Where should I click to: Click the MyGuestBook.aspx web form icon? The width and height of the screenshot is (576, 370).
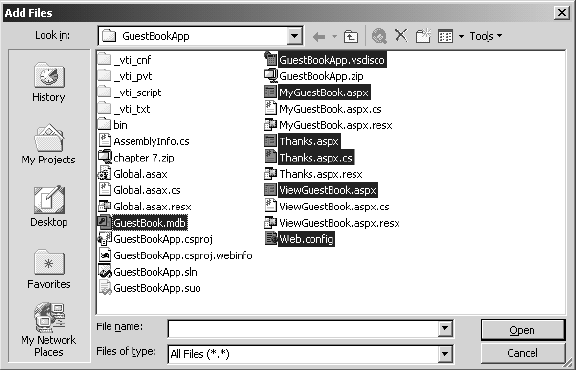tap(270, 92)
